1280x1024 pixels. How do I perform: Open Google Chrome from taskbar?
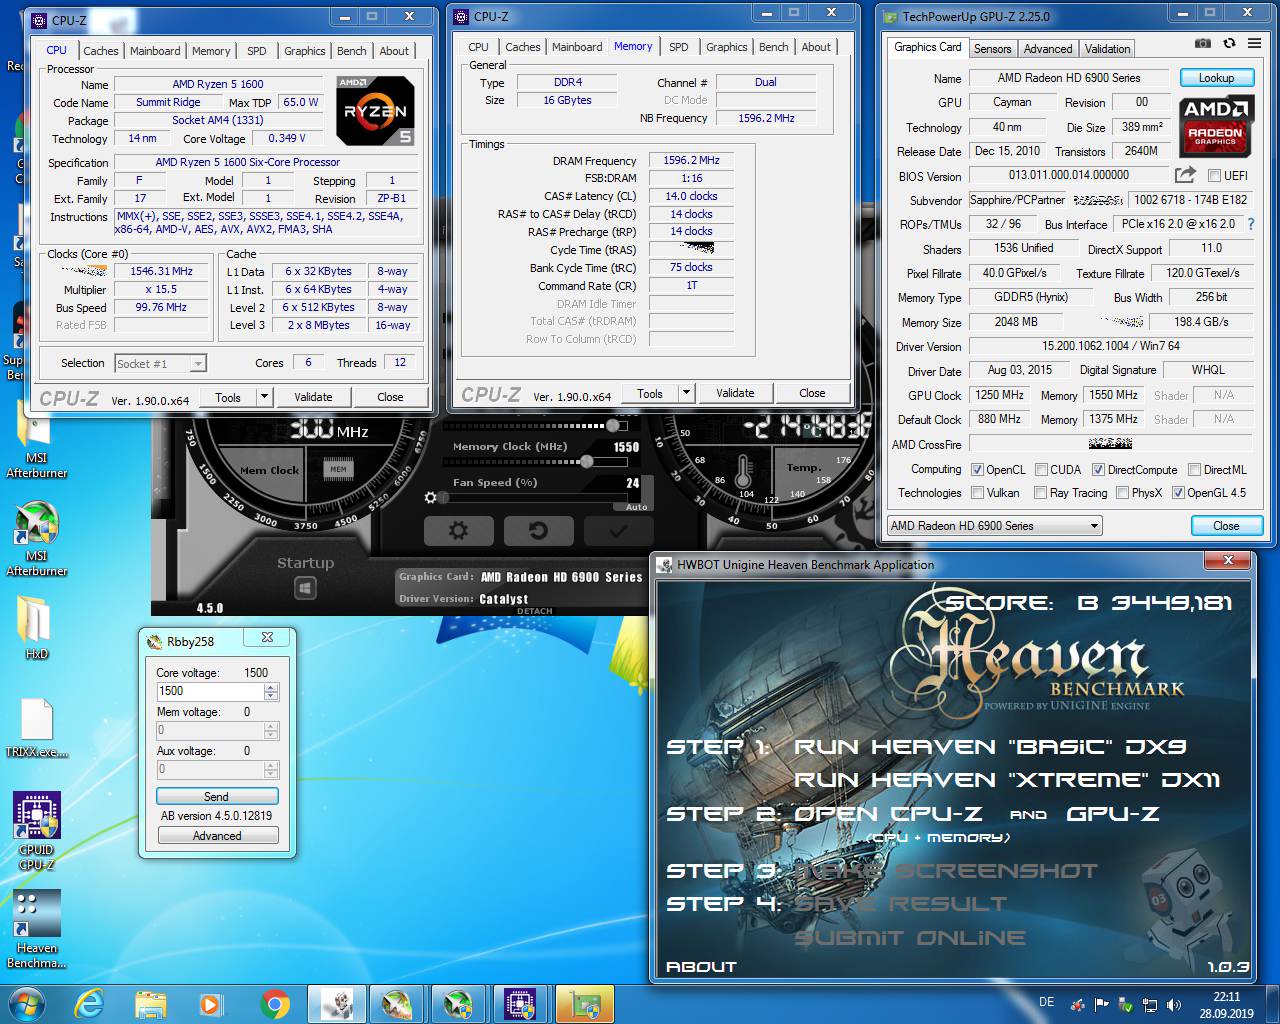pos(274,1003)
